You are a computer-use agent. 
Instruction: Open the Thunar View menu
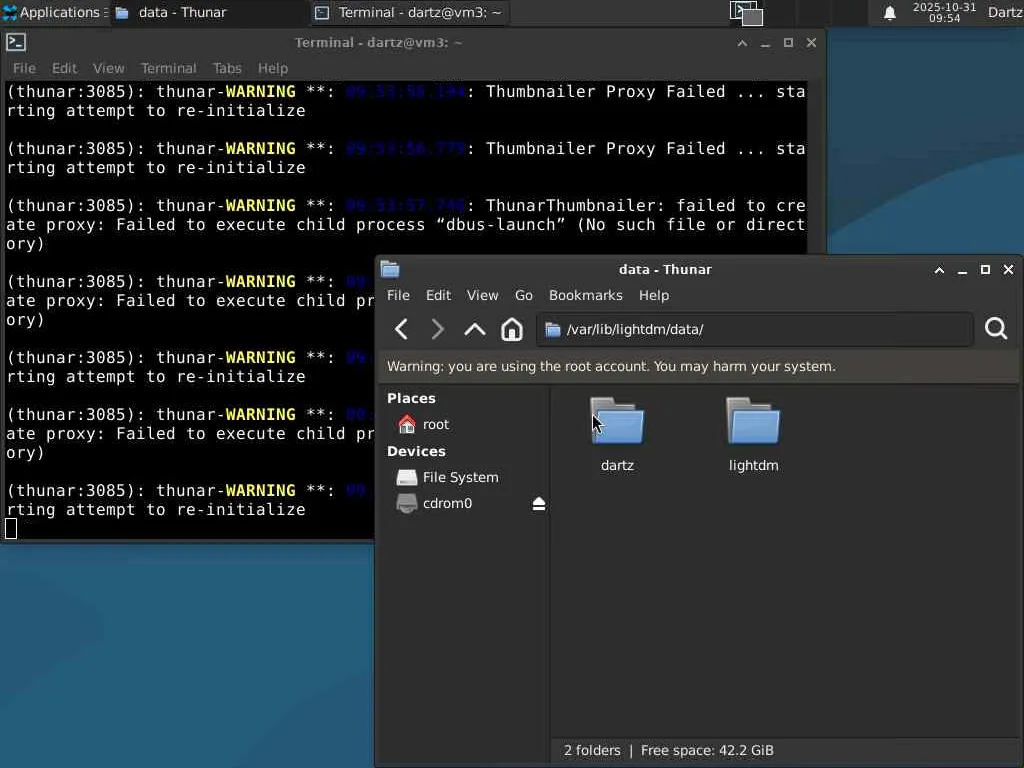click(483, 295)
